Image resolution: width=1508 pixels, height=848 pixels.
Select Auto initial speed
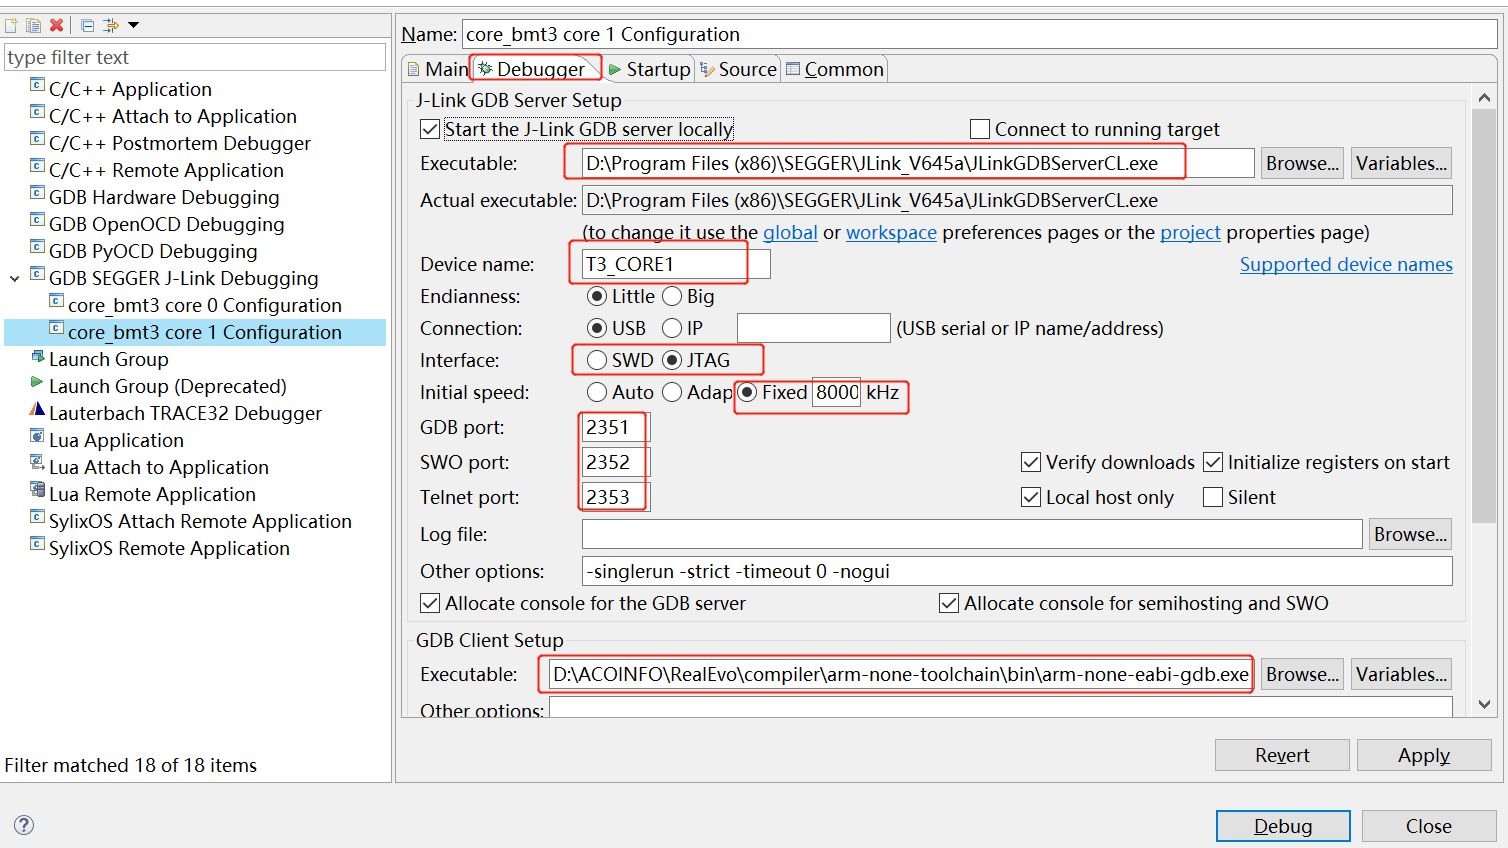(597, 392)
